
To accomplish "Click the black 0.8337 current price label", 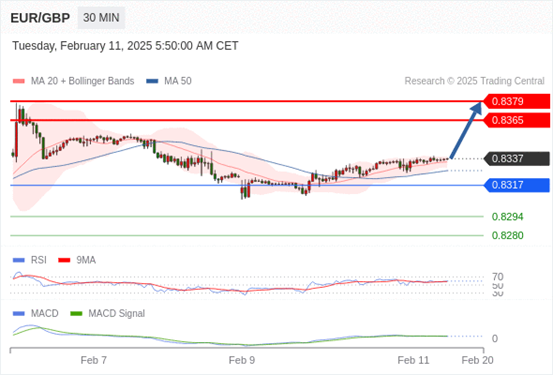I will coord(516,159).
